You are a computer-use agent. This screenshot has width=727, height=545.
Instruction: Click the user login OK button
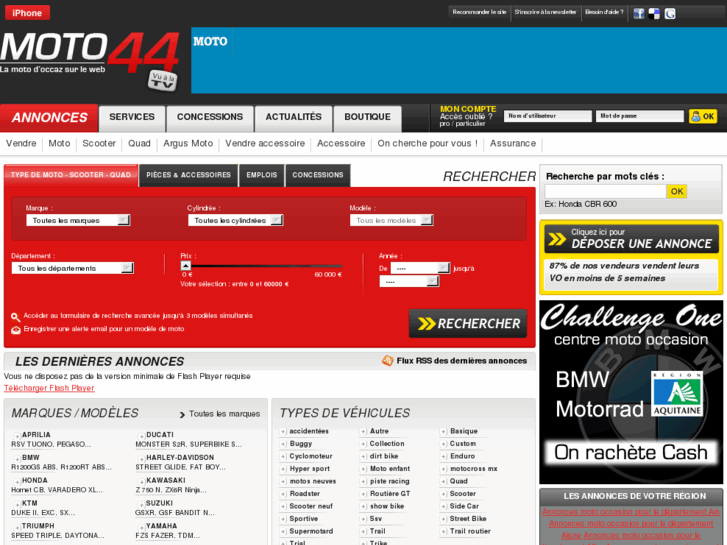pyautogui.click(x=703, y=116)
